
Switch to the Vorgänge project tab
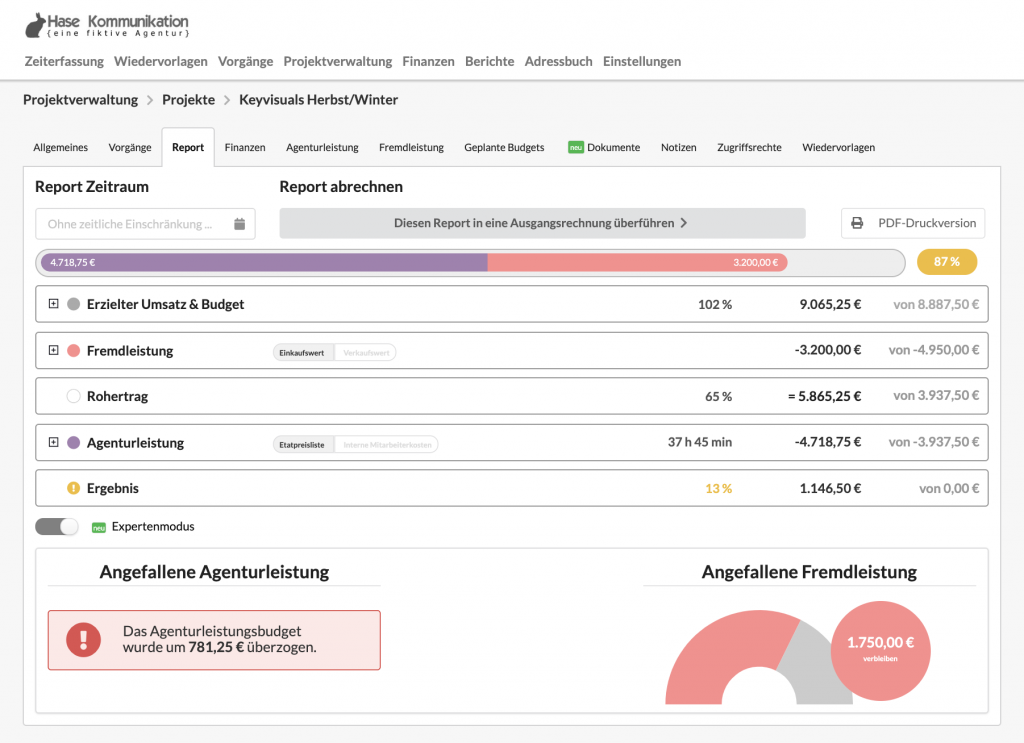pos(130,148)
